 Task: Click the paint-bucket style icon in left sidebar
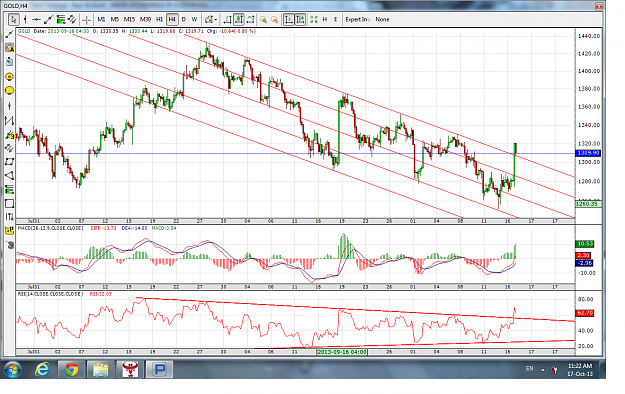[x=10, y=62]
